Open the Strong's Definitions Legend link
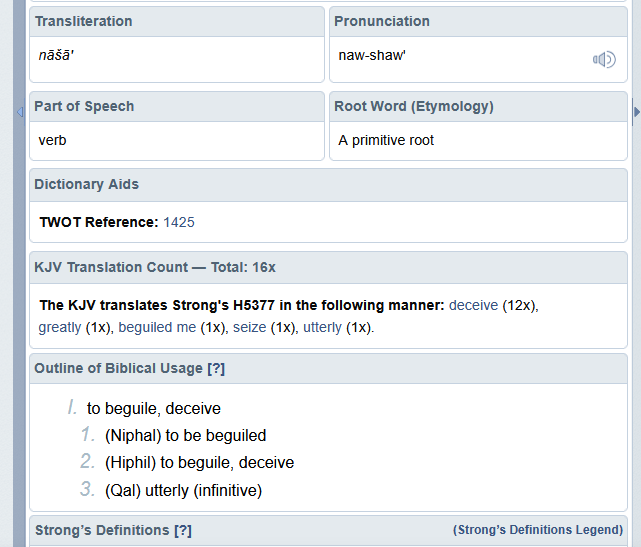Screen dimensions: 641x547 click(x=538, y=530)
